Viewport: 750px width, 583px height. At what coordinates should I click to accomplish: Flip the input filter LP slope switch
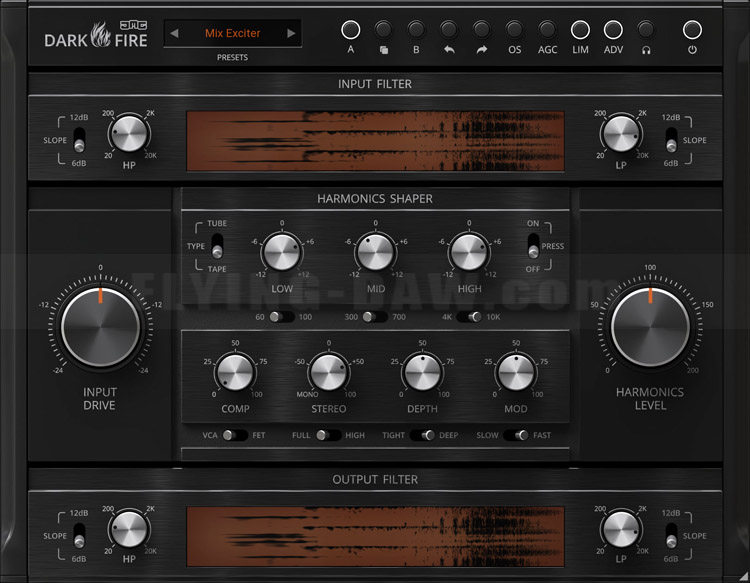pyautogui.click(x=671, y=140)
